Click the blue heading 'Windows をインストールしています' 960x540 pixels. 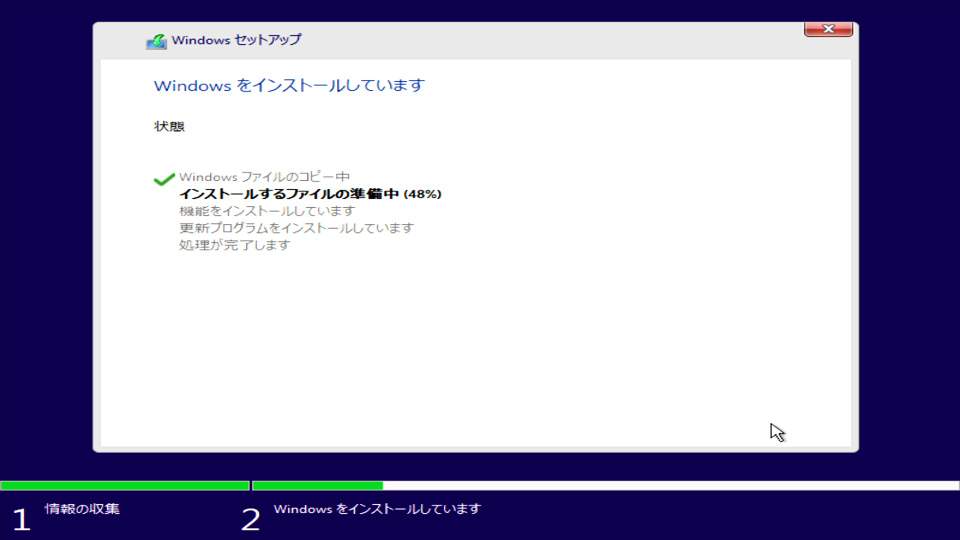[x=289, y=86]
